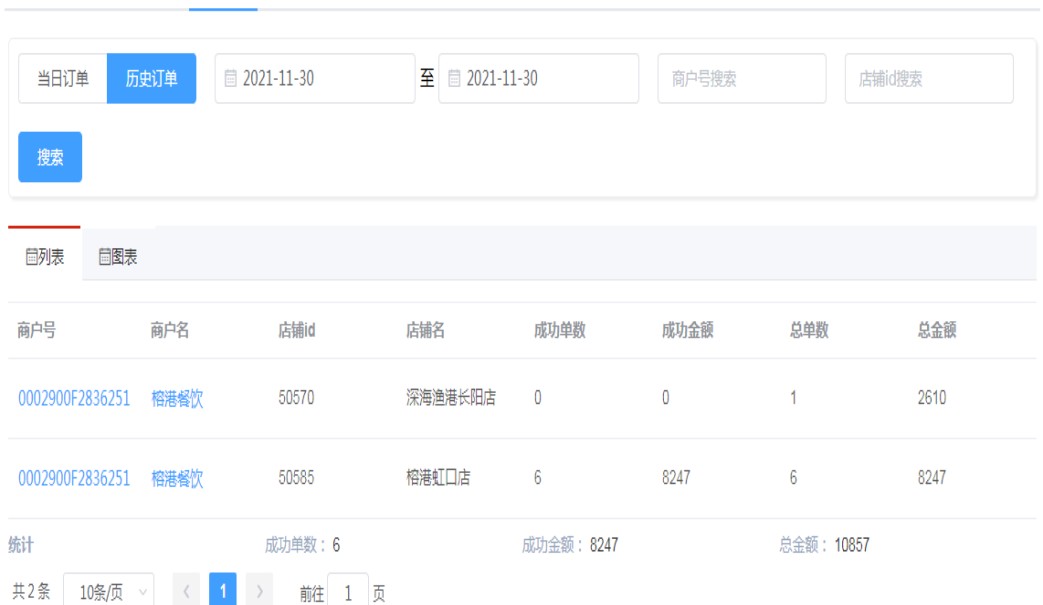1043x605 pixels.
Task: Click calendar icon in start date field
Action: click(x=231, y=79)
